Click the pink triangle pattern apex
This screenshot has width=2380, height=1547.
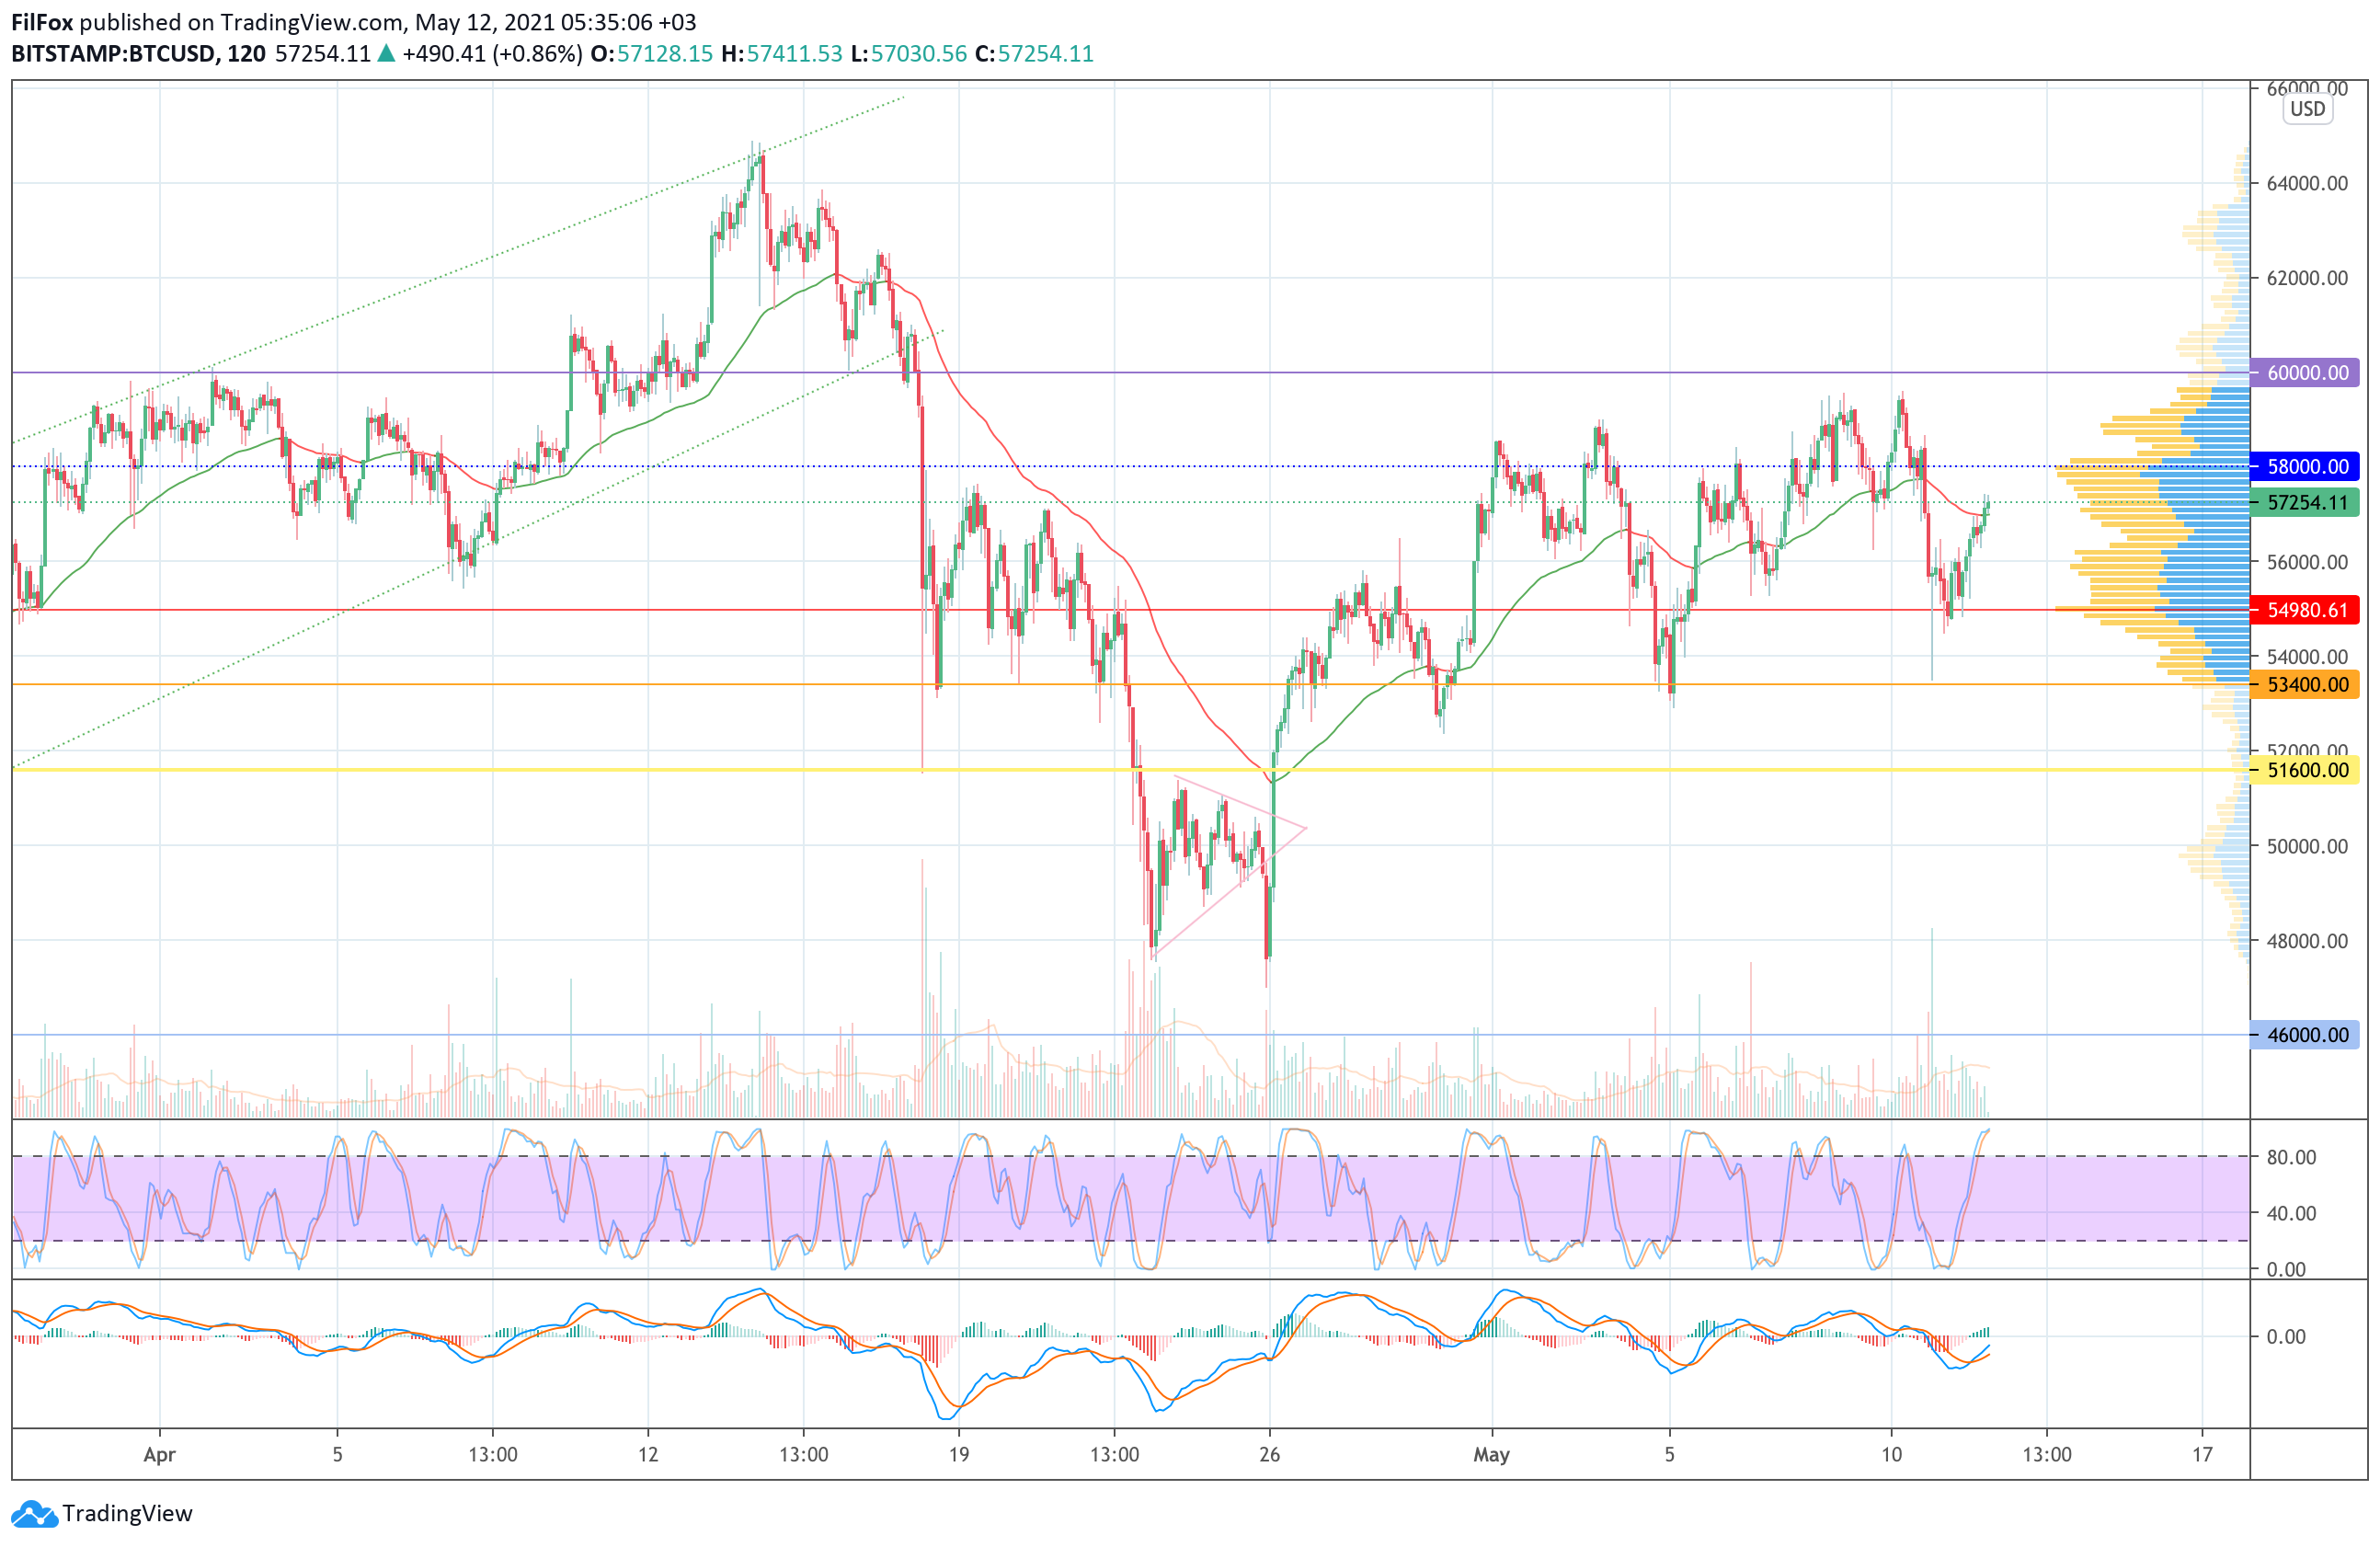tap(1305, 828)
